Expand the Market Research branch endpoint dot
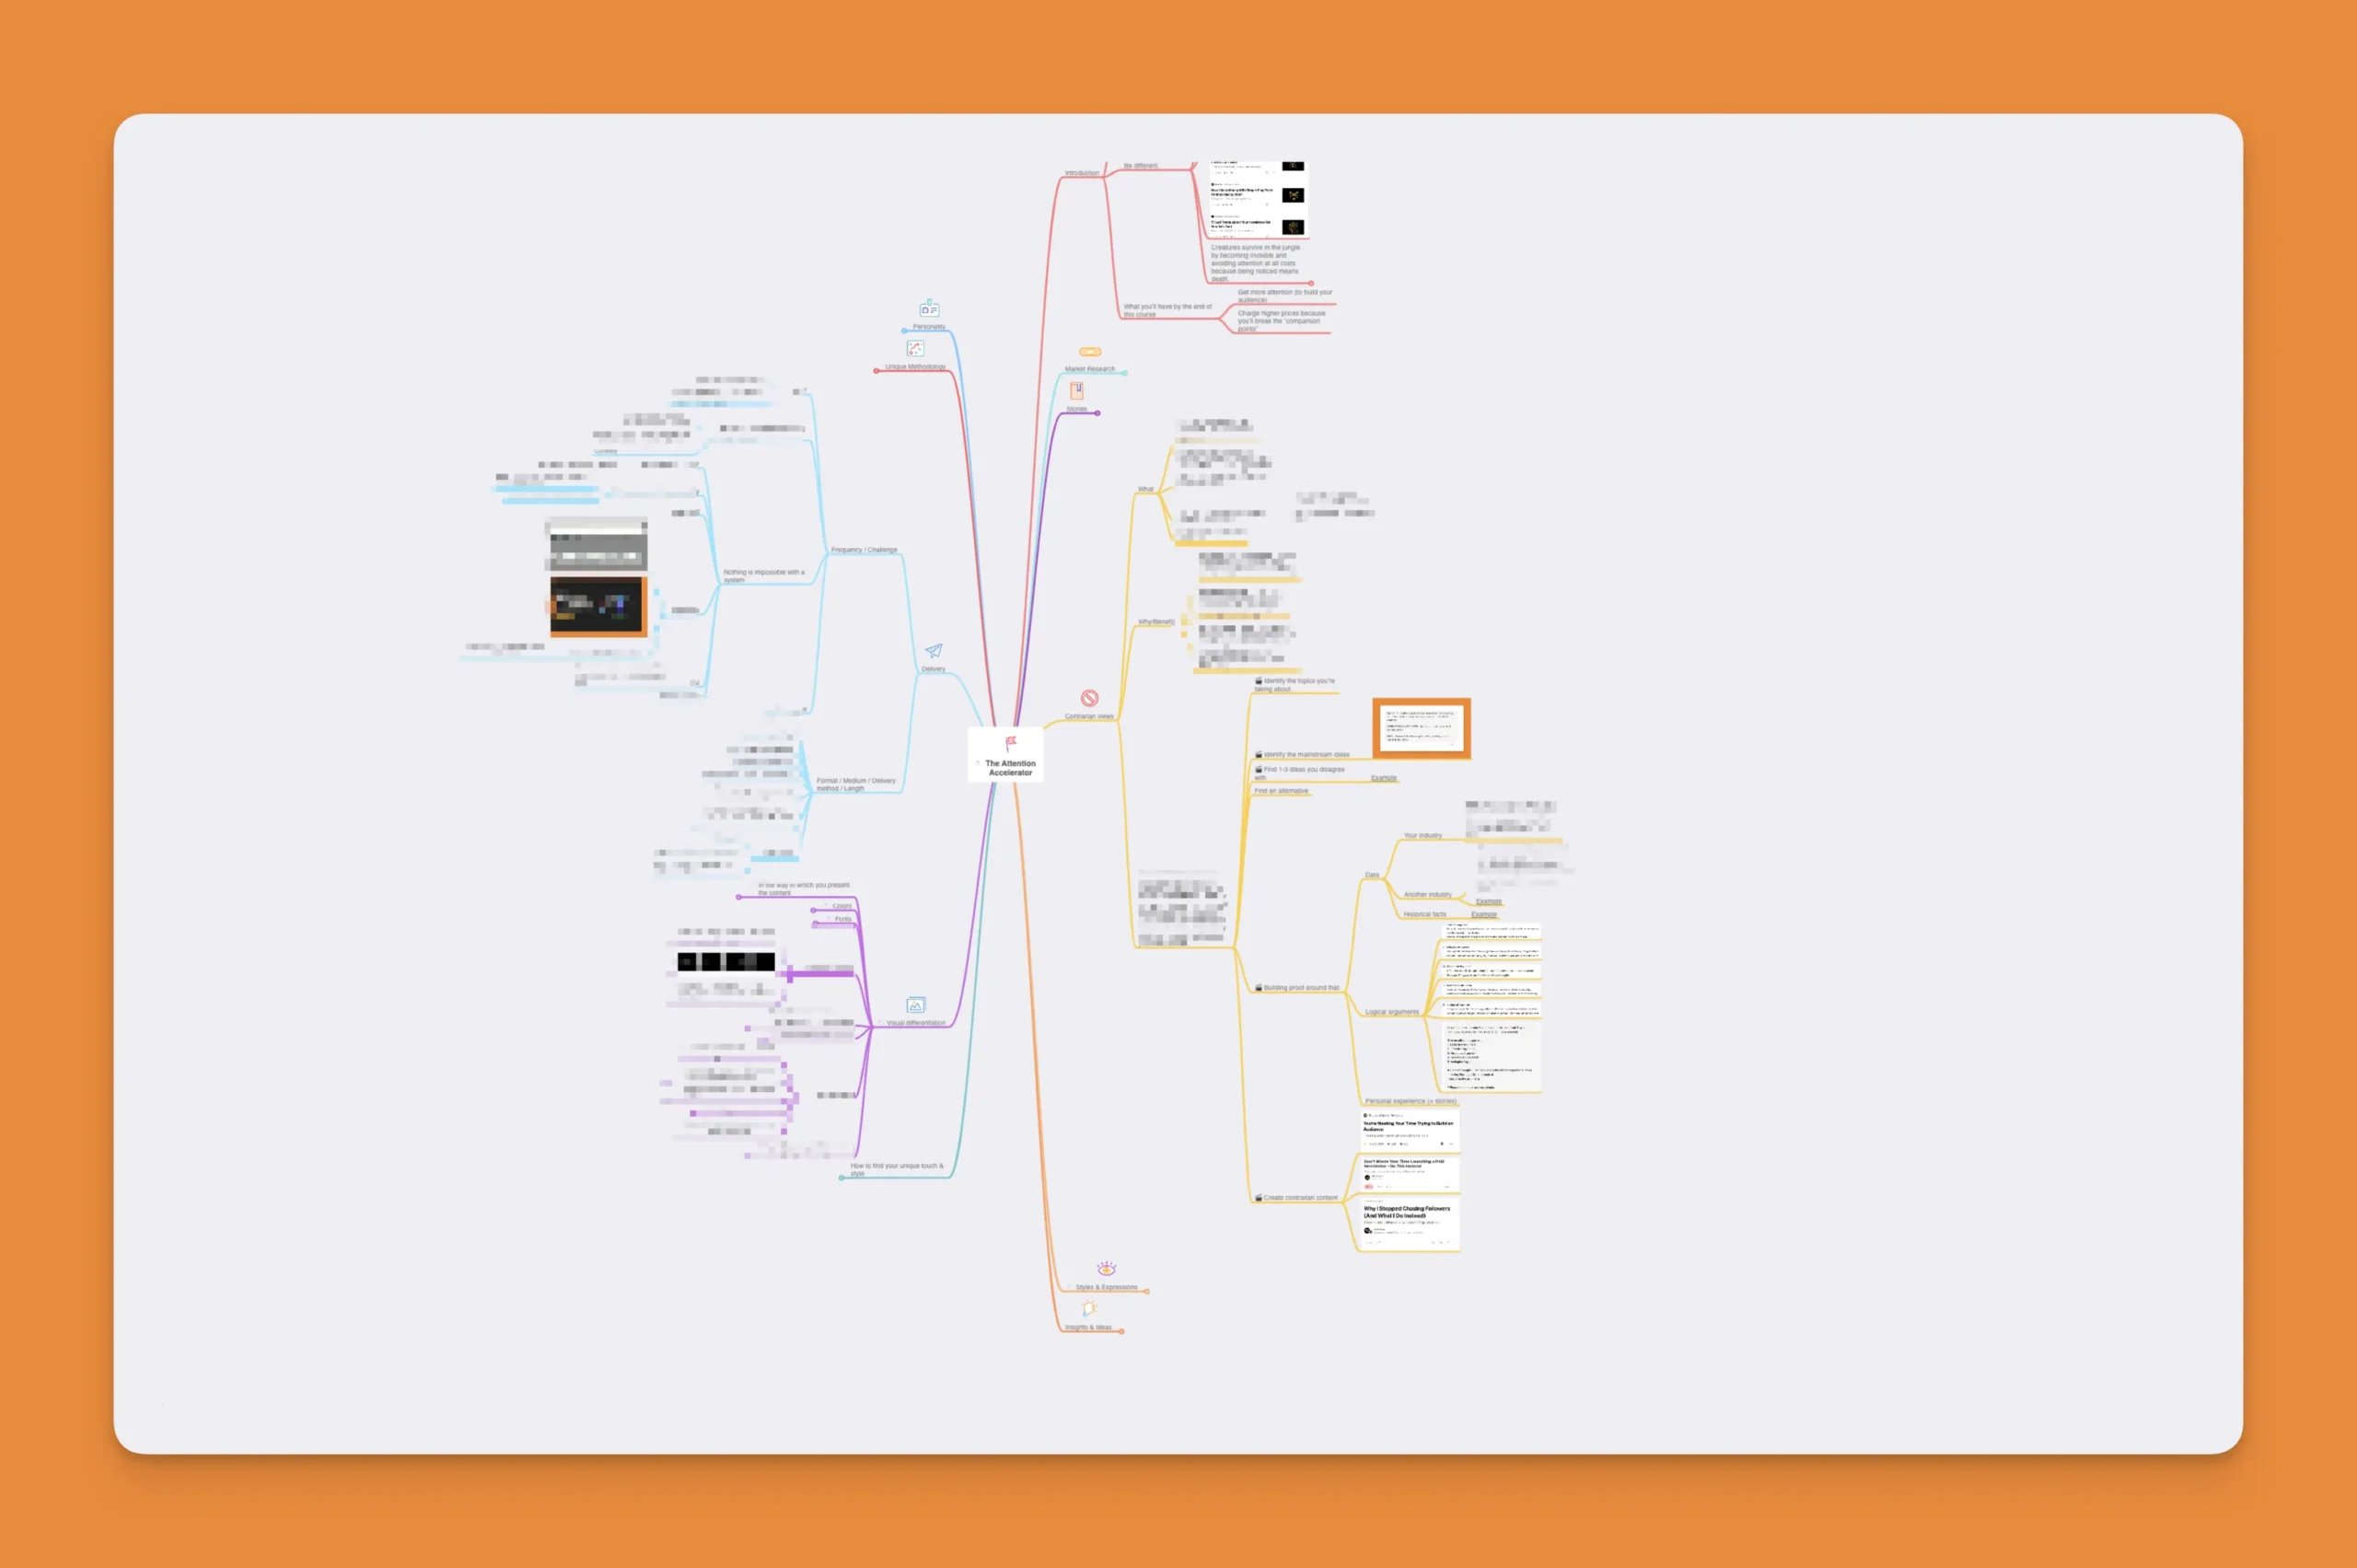The height and width of the screenshot is (1568, 2357). pyautogui.click(x=1125, y=373)
